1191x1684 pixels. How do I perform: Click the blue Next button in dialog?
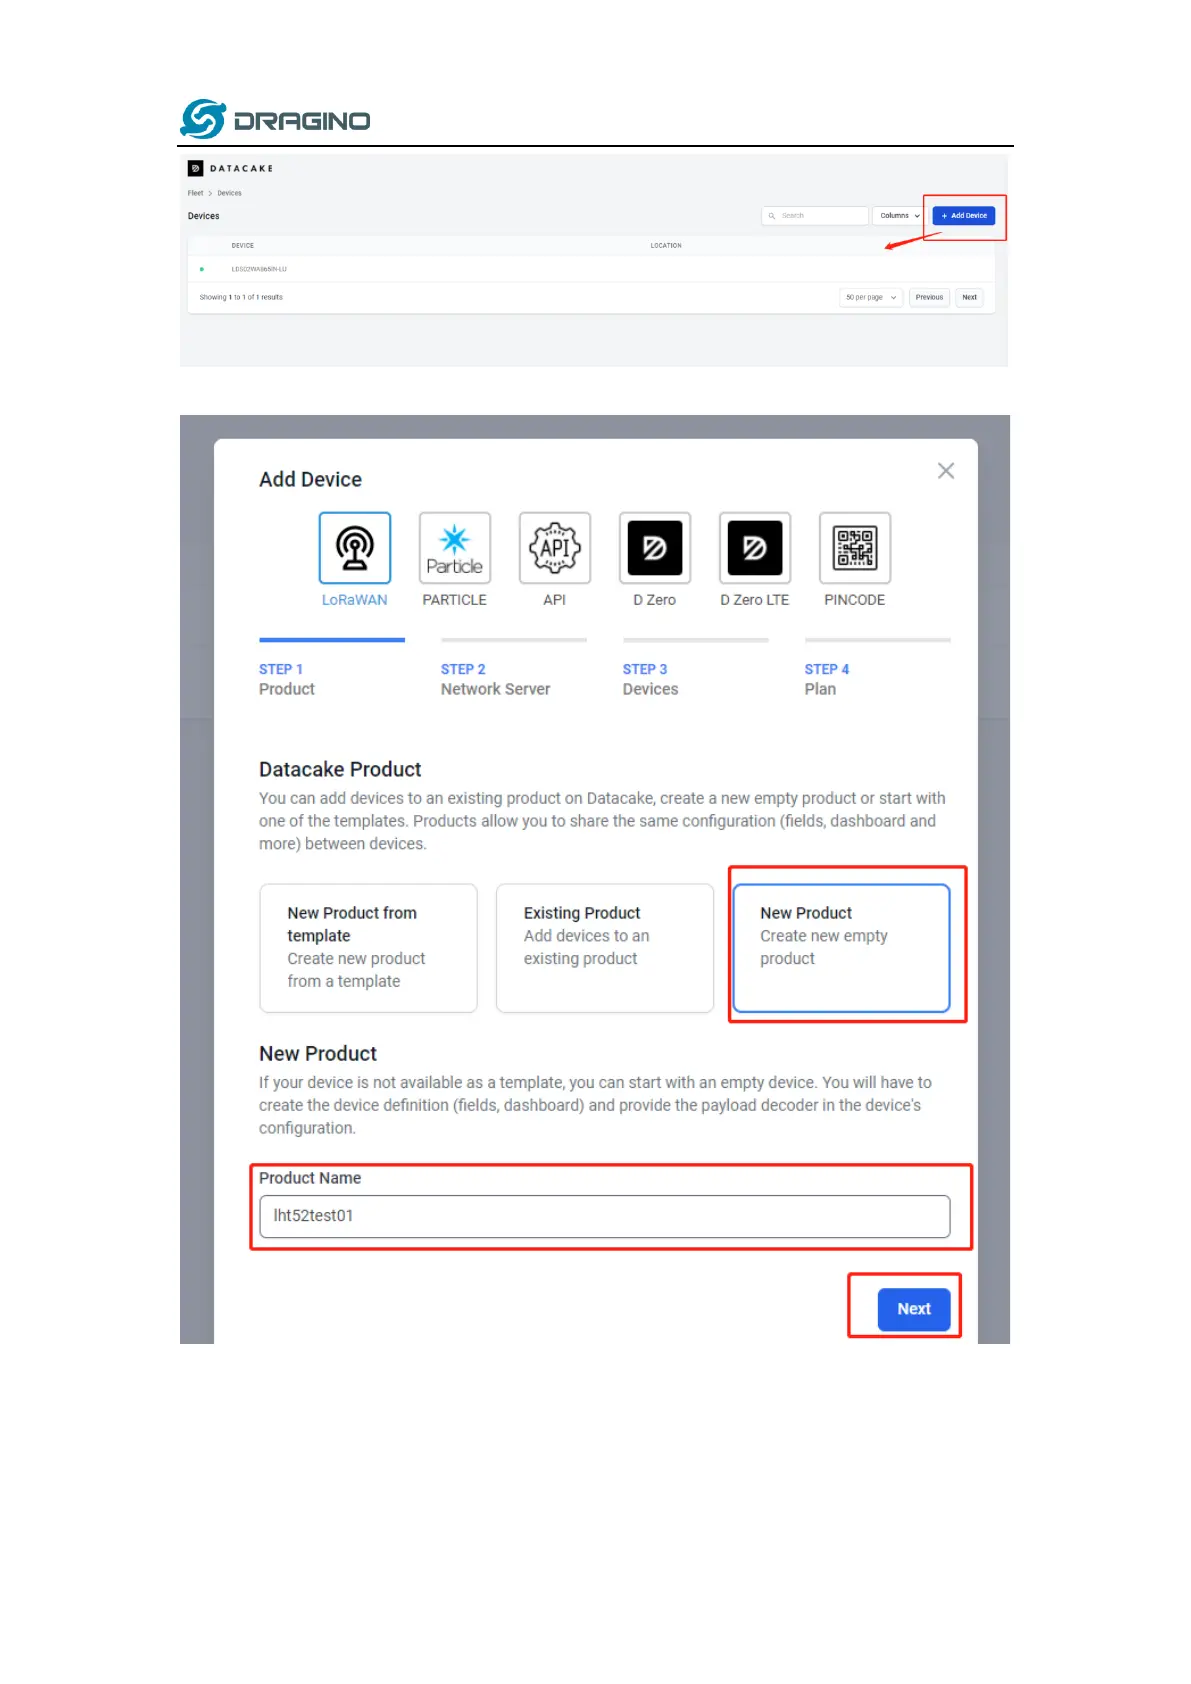914,1309
